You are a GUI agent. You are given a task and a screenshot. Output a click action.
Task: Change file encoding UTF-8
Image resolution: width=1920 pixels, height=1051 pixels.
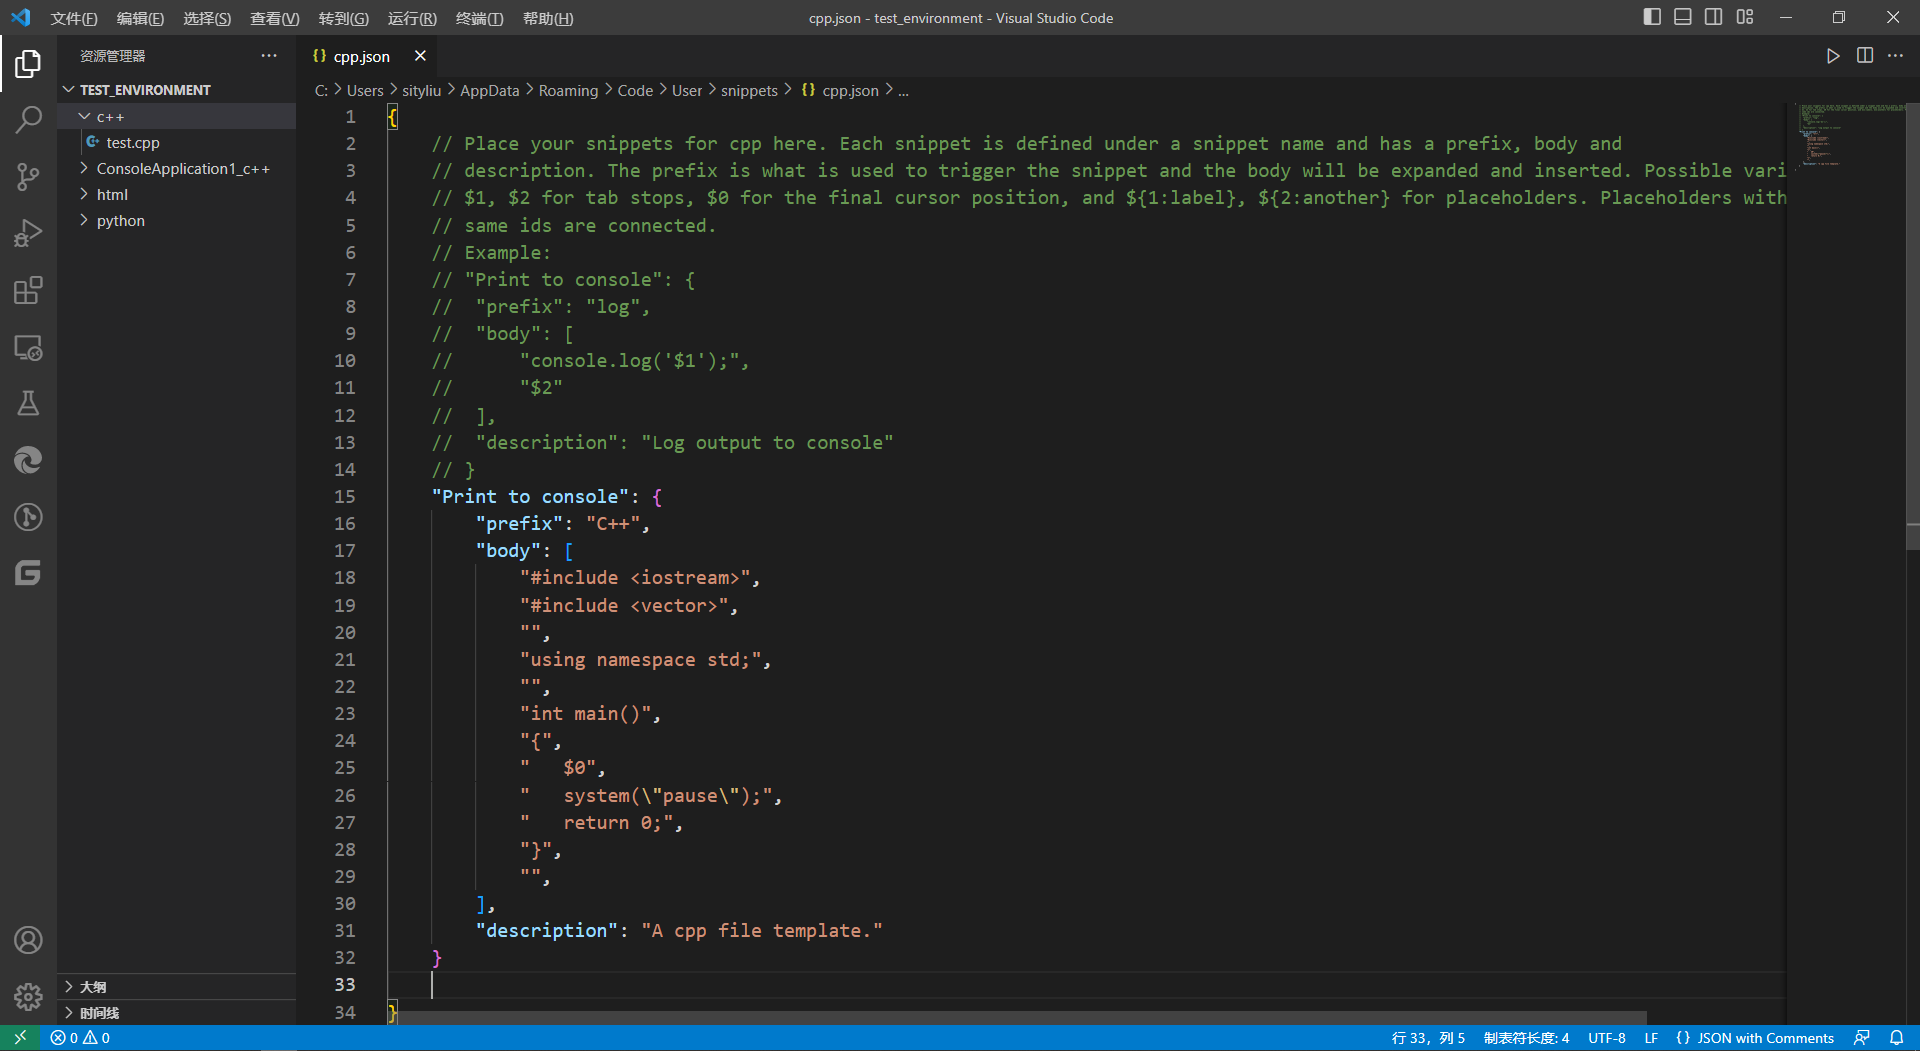(x=1606, y=1038)
